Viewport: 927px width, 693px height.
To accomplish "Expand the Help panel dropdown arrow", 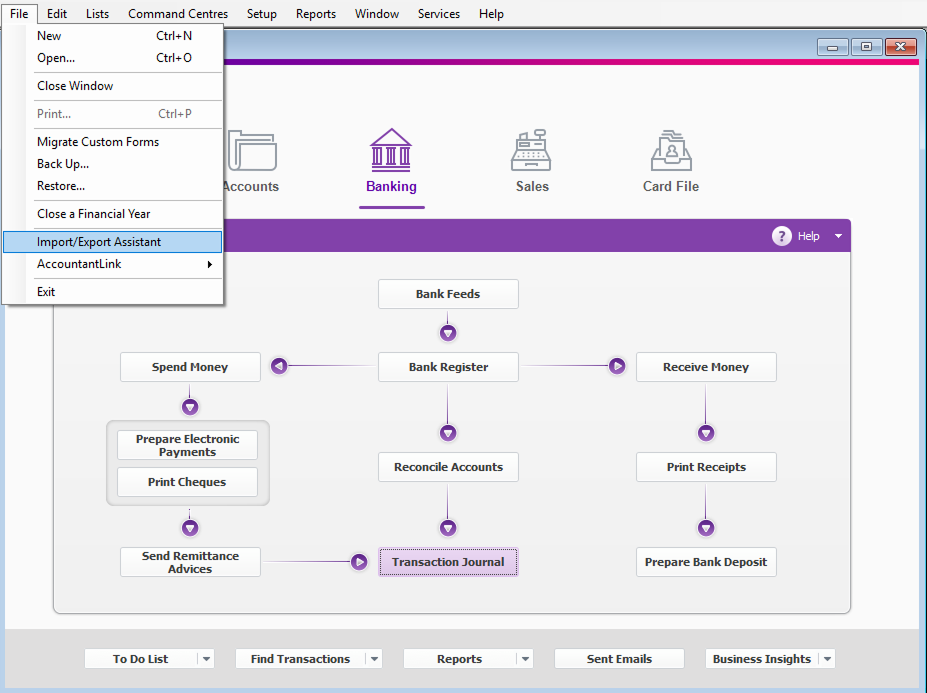I will [x=838, y=236].
